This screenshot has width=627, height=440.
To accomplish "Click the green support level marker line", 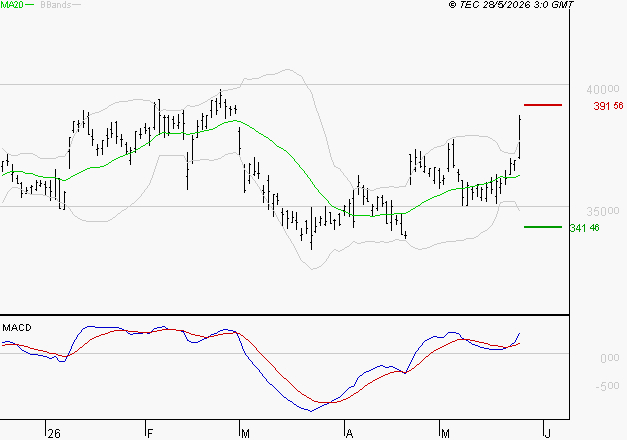I will click(543, 227).
